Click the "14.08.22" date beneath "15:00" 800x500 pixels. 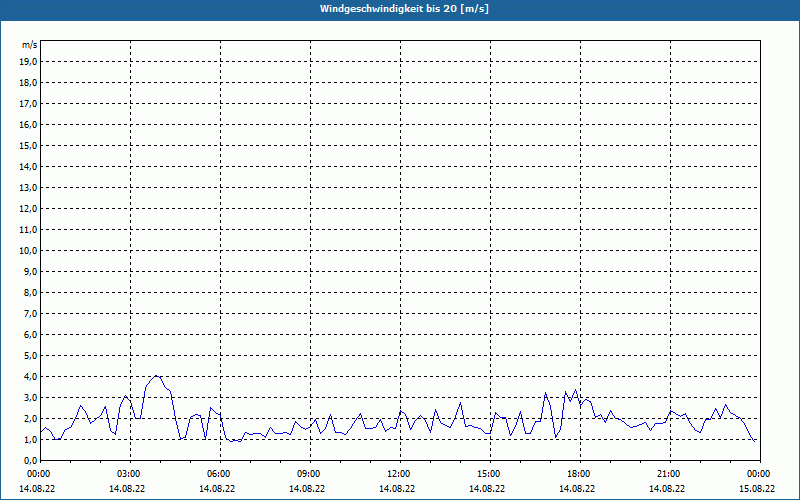click(x=487, y=489)
